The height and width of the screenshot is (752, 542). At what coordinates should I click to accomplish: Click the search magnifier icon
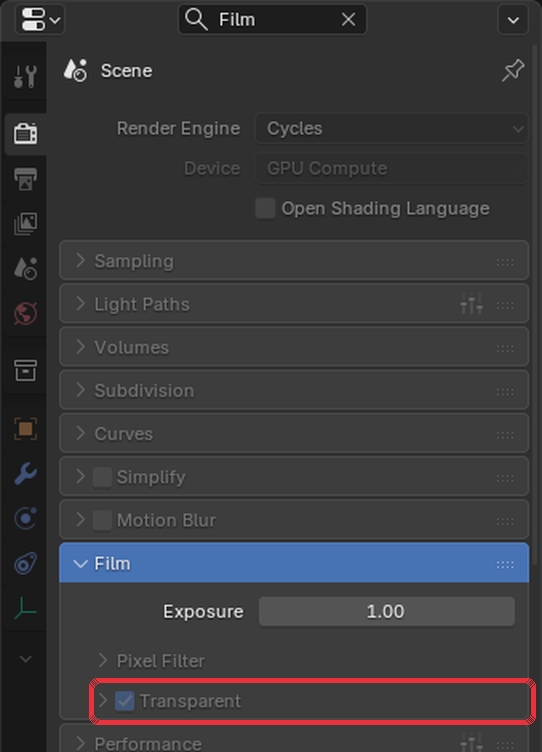tap(196, 20)
